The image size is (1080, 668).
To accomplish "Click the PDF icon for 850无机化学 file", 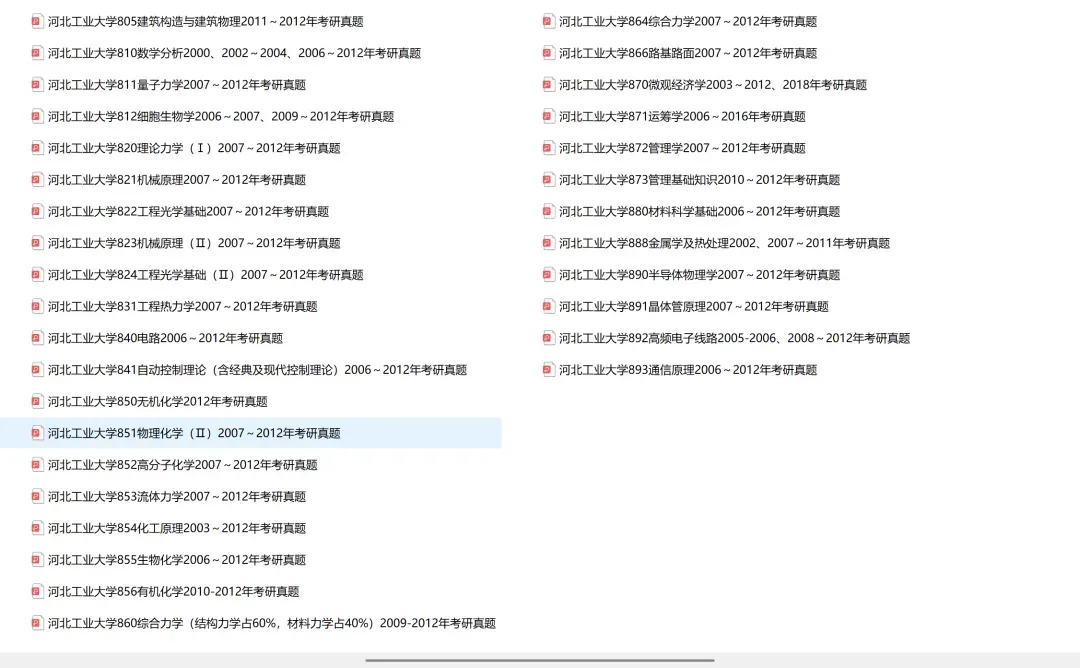I will tap(35, 401).
